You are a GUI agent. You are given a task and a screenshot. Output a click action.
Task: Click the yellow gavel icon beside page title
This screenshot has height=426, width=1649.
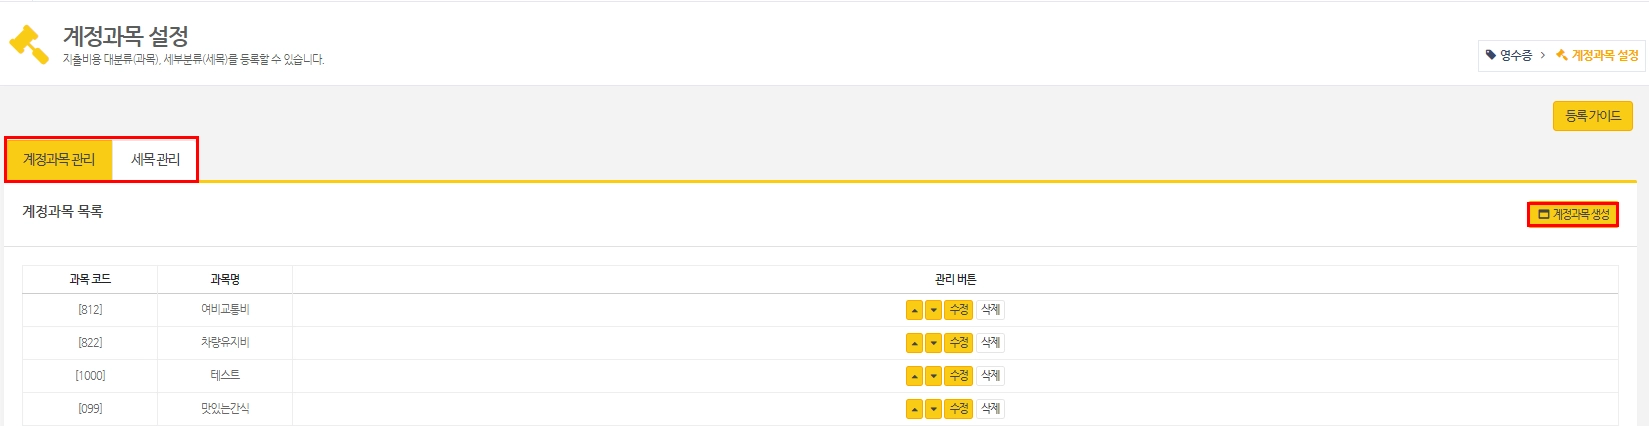tap(29, 44)
